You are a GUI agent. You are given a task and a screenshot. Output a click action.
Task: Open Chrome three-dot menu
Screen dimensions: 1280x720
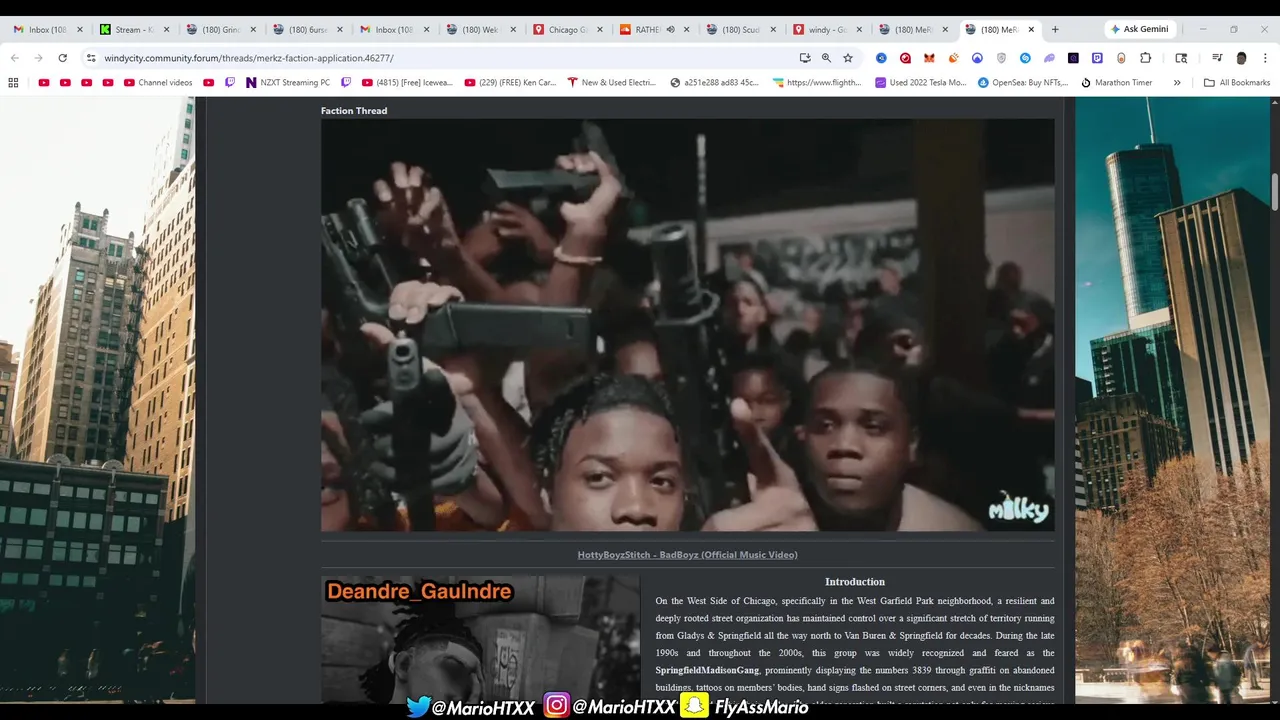1265,58
